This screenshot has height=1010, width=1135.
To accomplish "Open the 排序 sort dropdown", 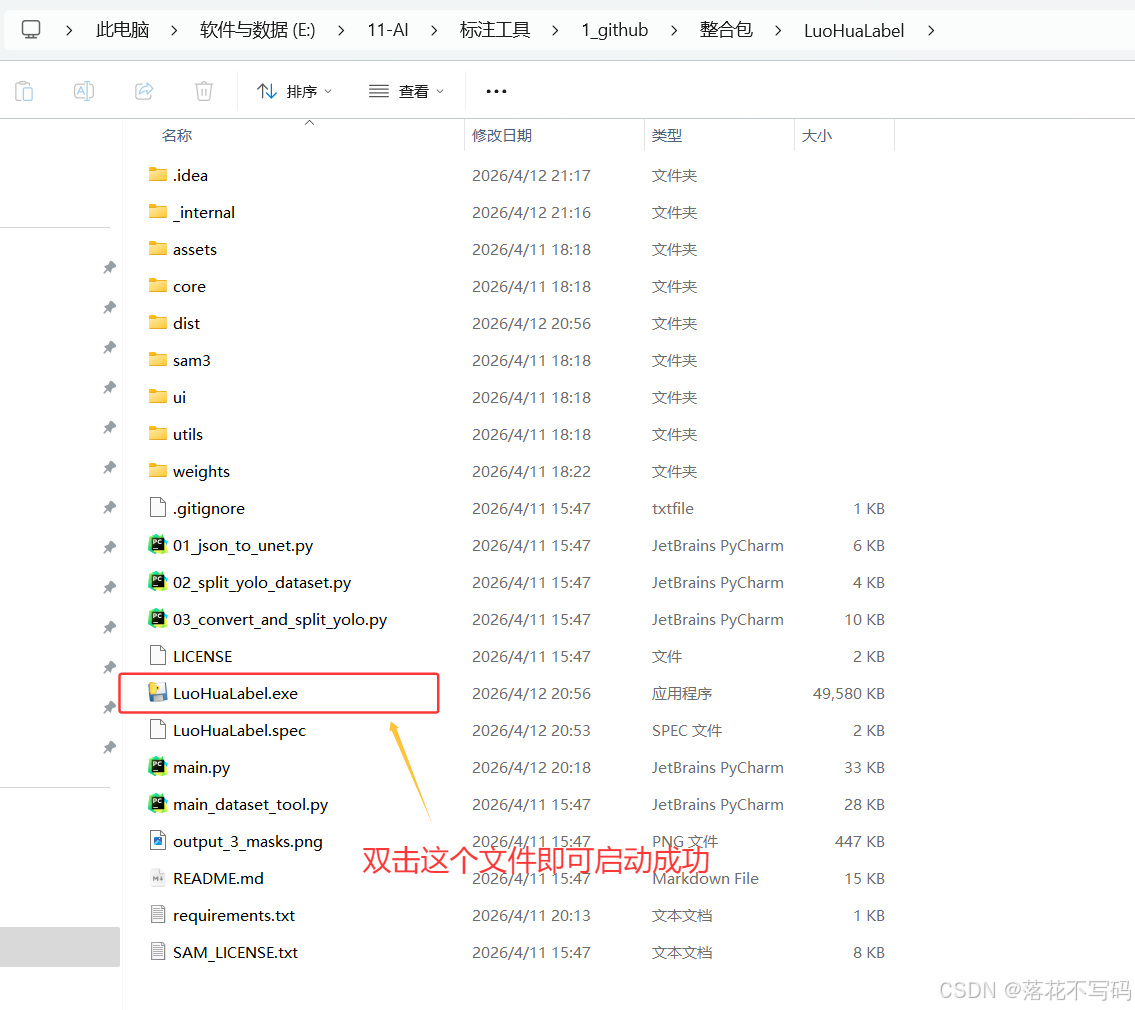I will click(295, 91).
